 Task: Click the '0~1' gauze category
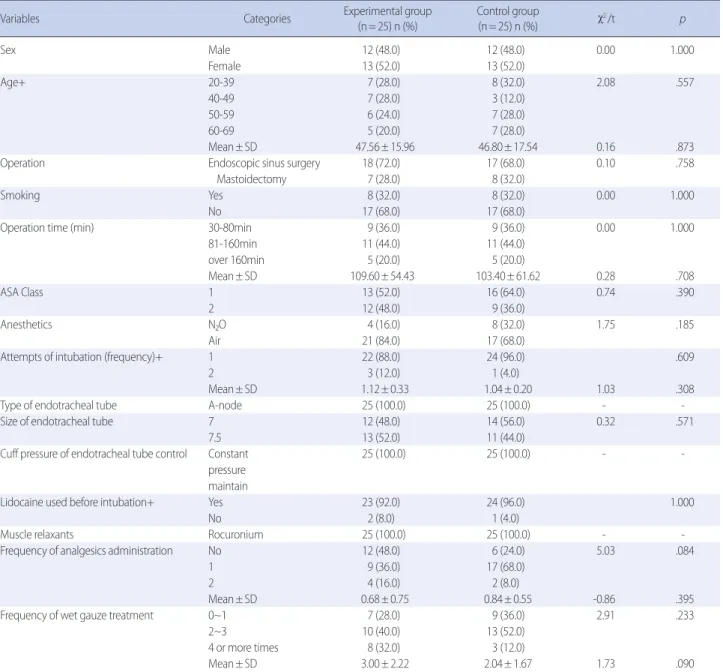(x=217, y=615)
